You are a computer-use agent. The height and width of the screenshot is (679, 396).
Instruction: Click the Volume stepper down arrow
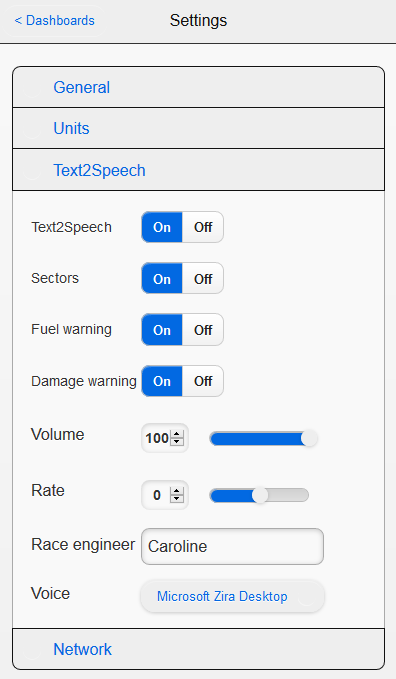[x=177, y=442]
